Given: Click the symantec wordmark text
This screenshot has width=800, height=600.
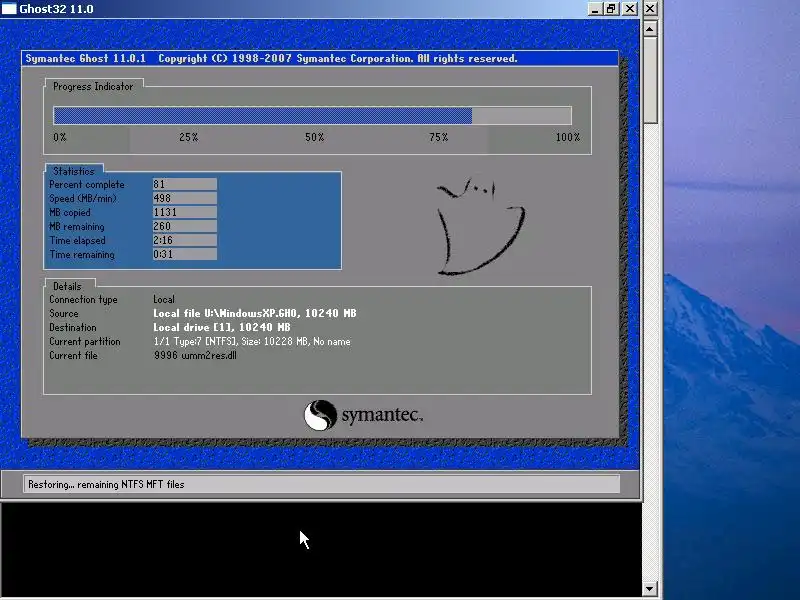Looking at the screenshot, I should coord(382,415).
